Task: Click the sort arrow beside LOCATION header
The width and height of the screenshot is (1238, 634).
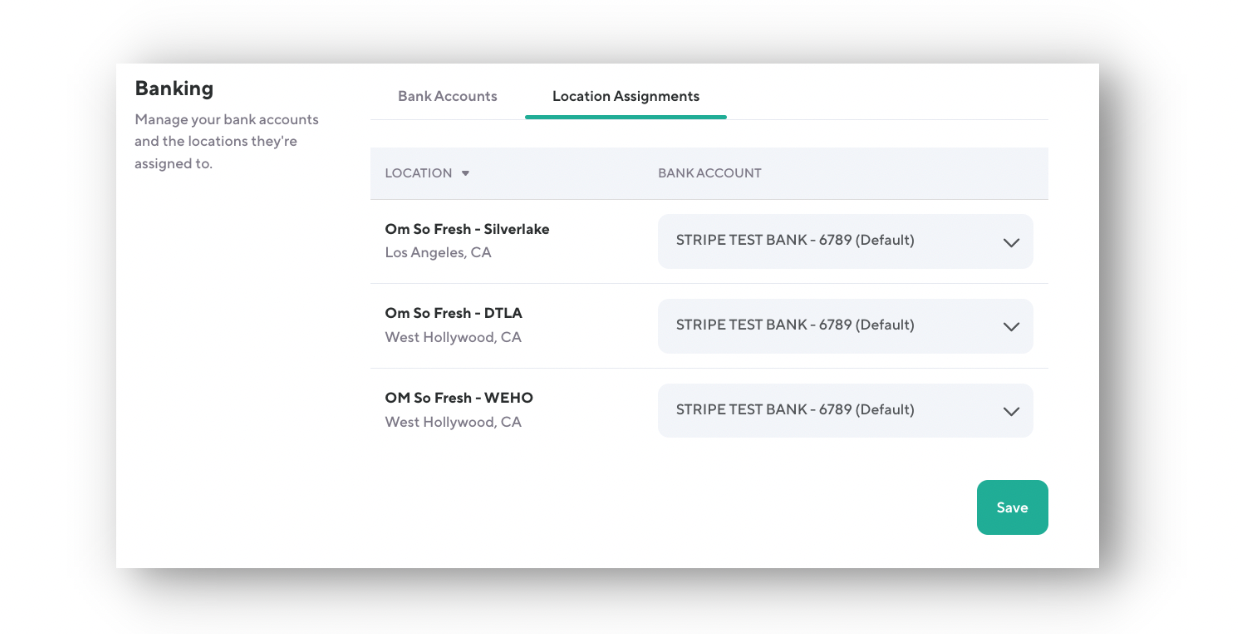Action: tap(465, 174)
